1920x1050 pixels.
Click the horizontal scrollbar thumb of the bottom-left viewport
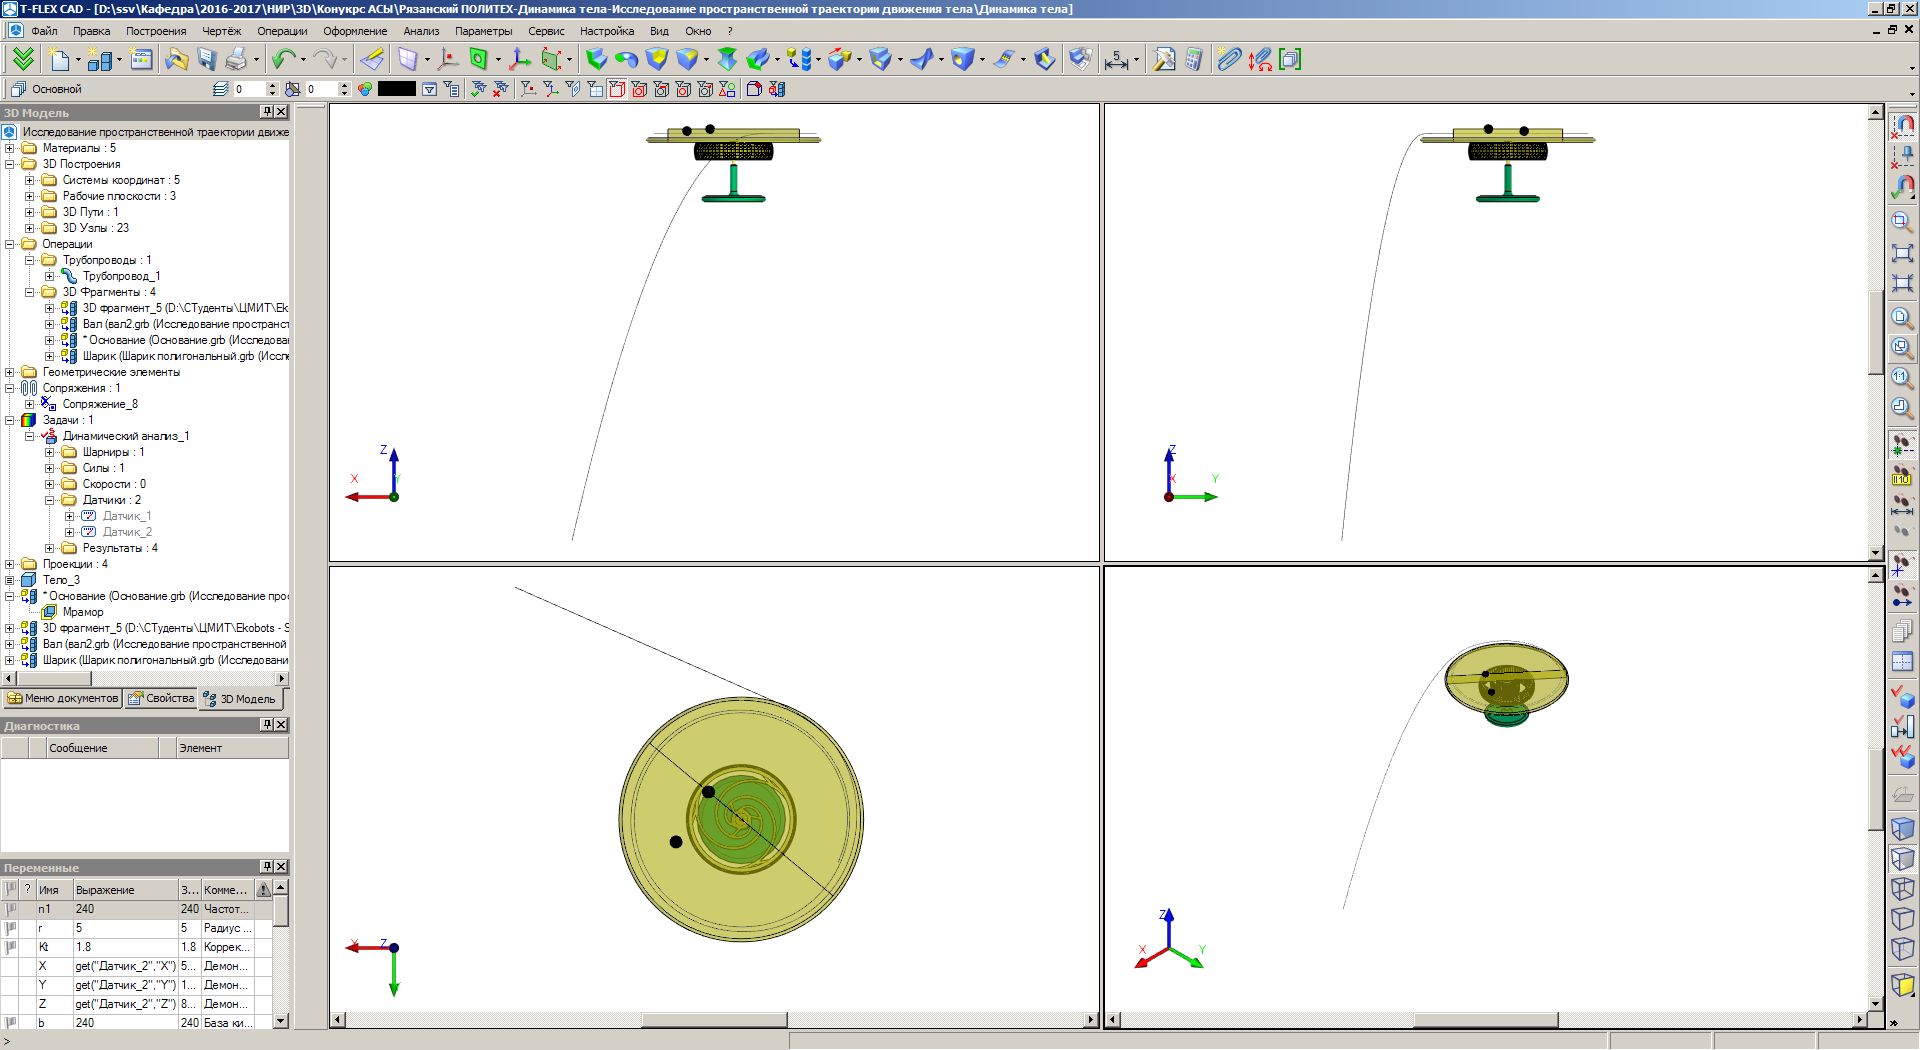[714, 1020]
